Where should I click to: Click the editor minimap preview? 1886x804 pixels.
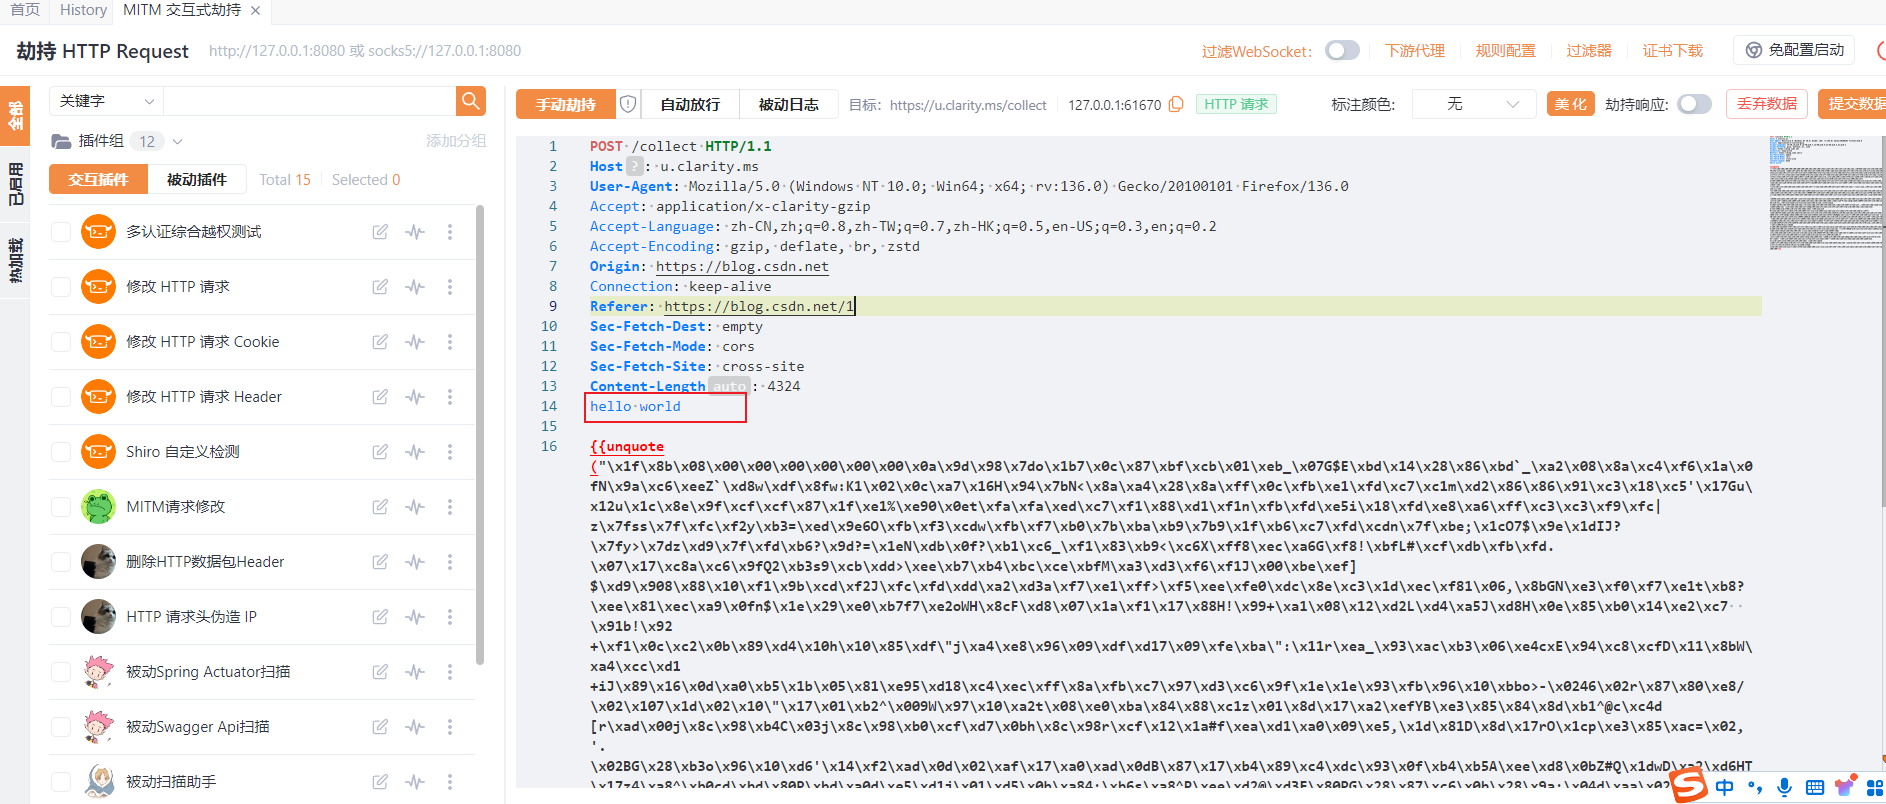tap(1824, 193)
